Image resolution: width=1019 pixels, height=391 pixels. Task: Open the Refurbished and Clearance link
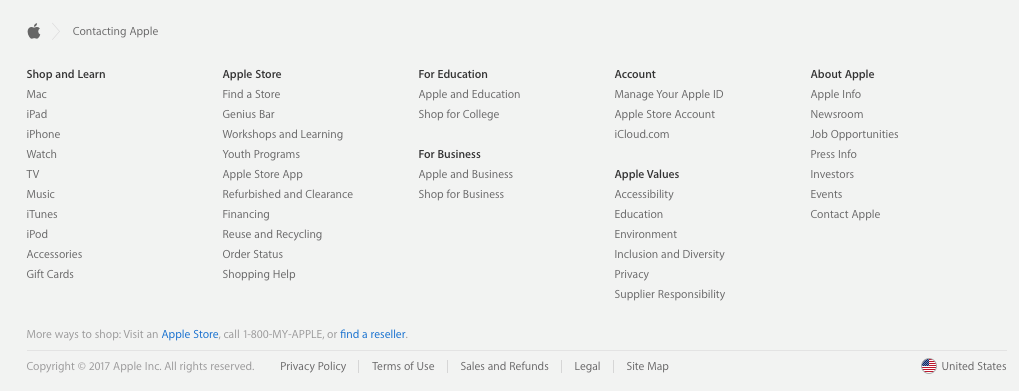click(x=287, y=194)
